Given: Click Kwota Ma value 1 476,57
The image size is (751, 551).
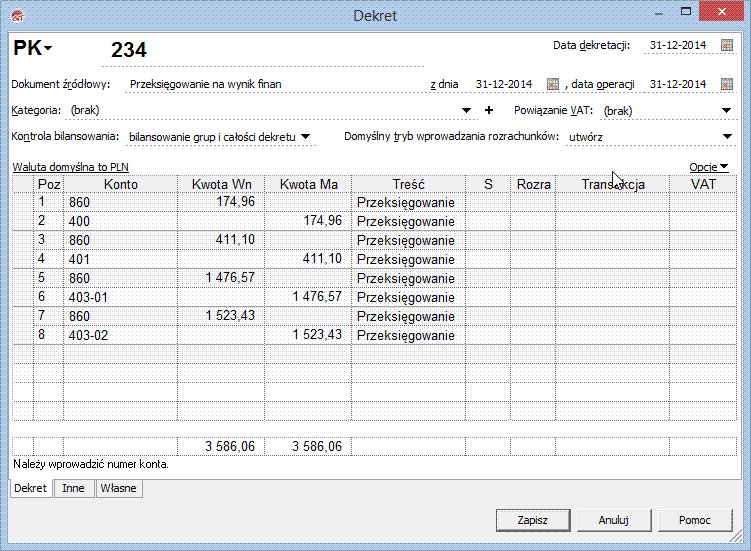Looking at the screenshot, I should pos(317,296).
